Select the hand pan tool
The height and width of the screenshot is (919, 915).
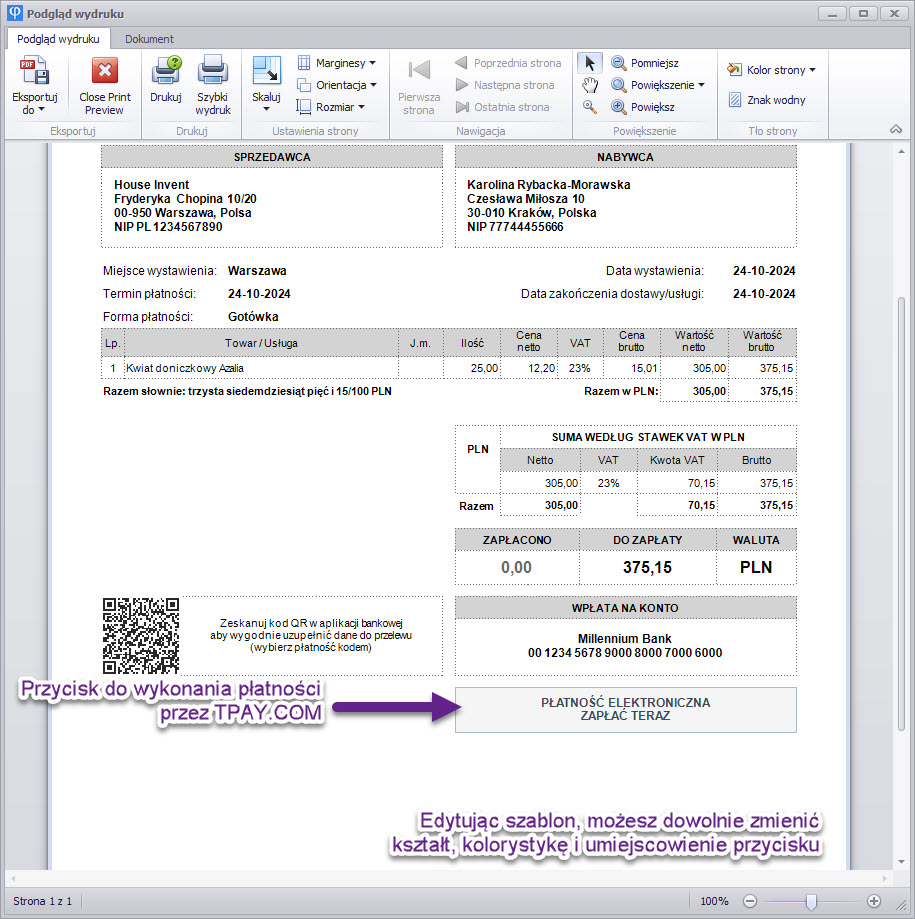tap(590, 85)
